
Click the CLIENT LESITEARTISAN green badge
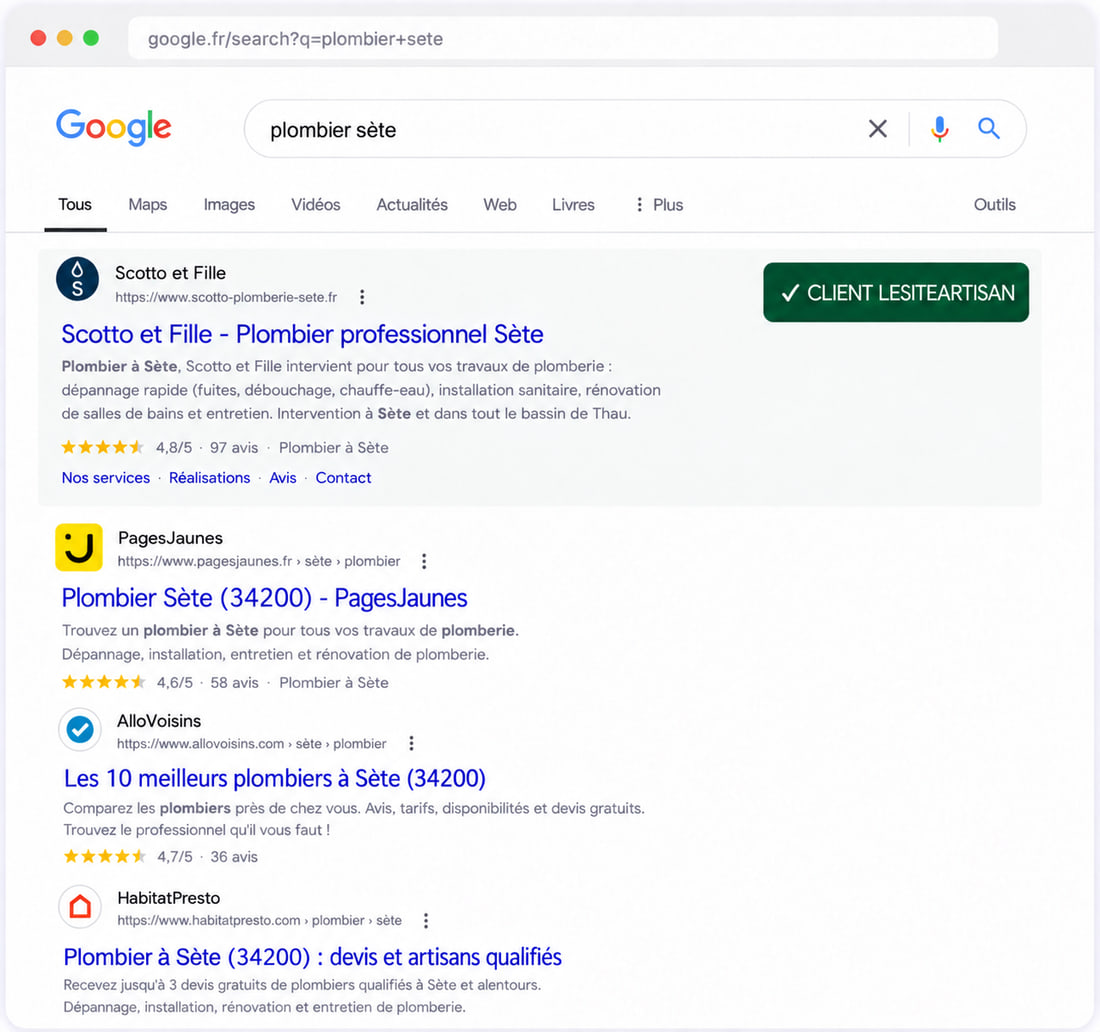pyautogui.click(x=896, y=293)
